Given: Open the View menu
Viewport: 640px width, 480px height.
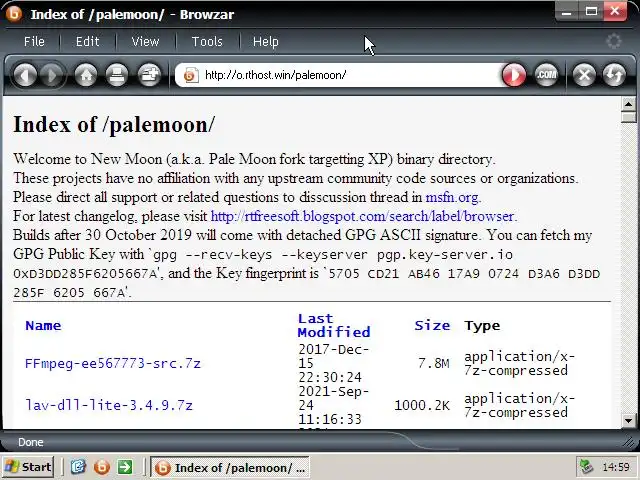Looking at the screenshot, I should 145,42.
